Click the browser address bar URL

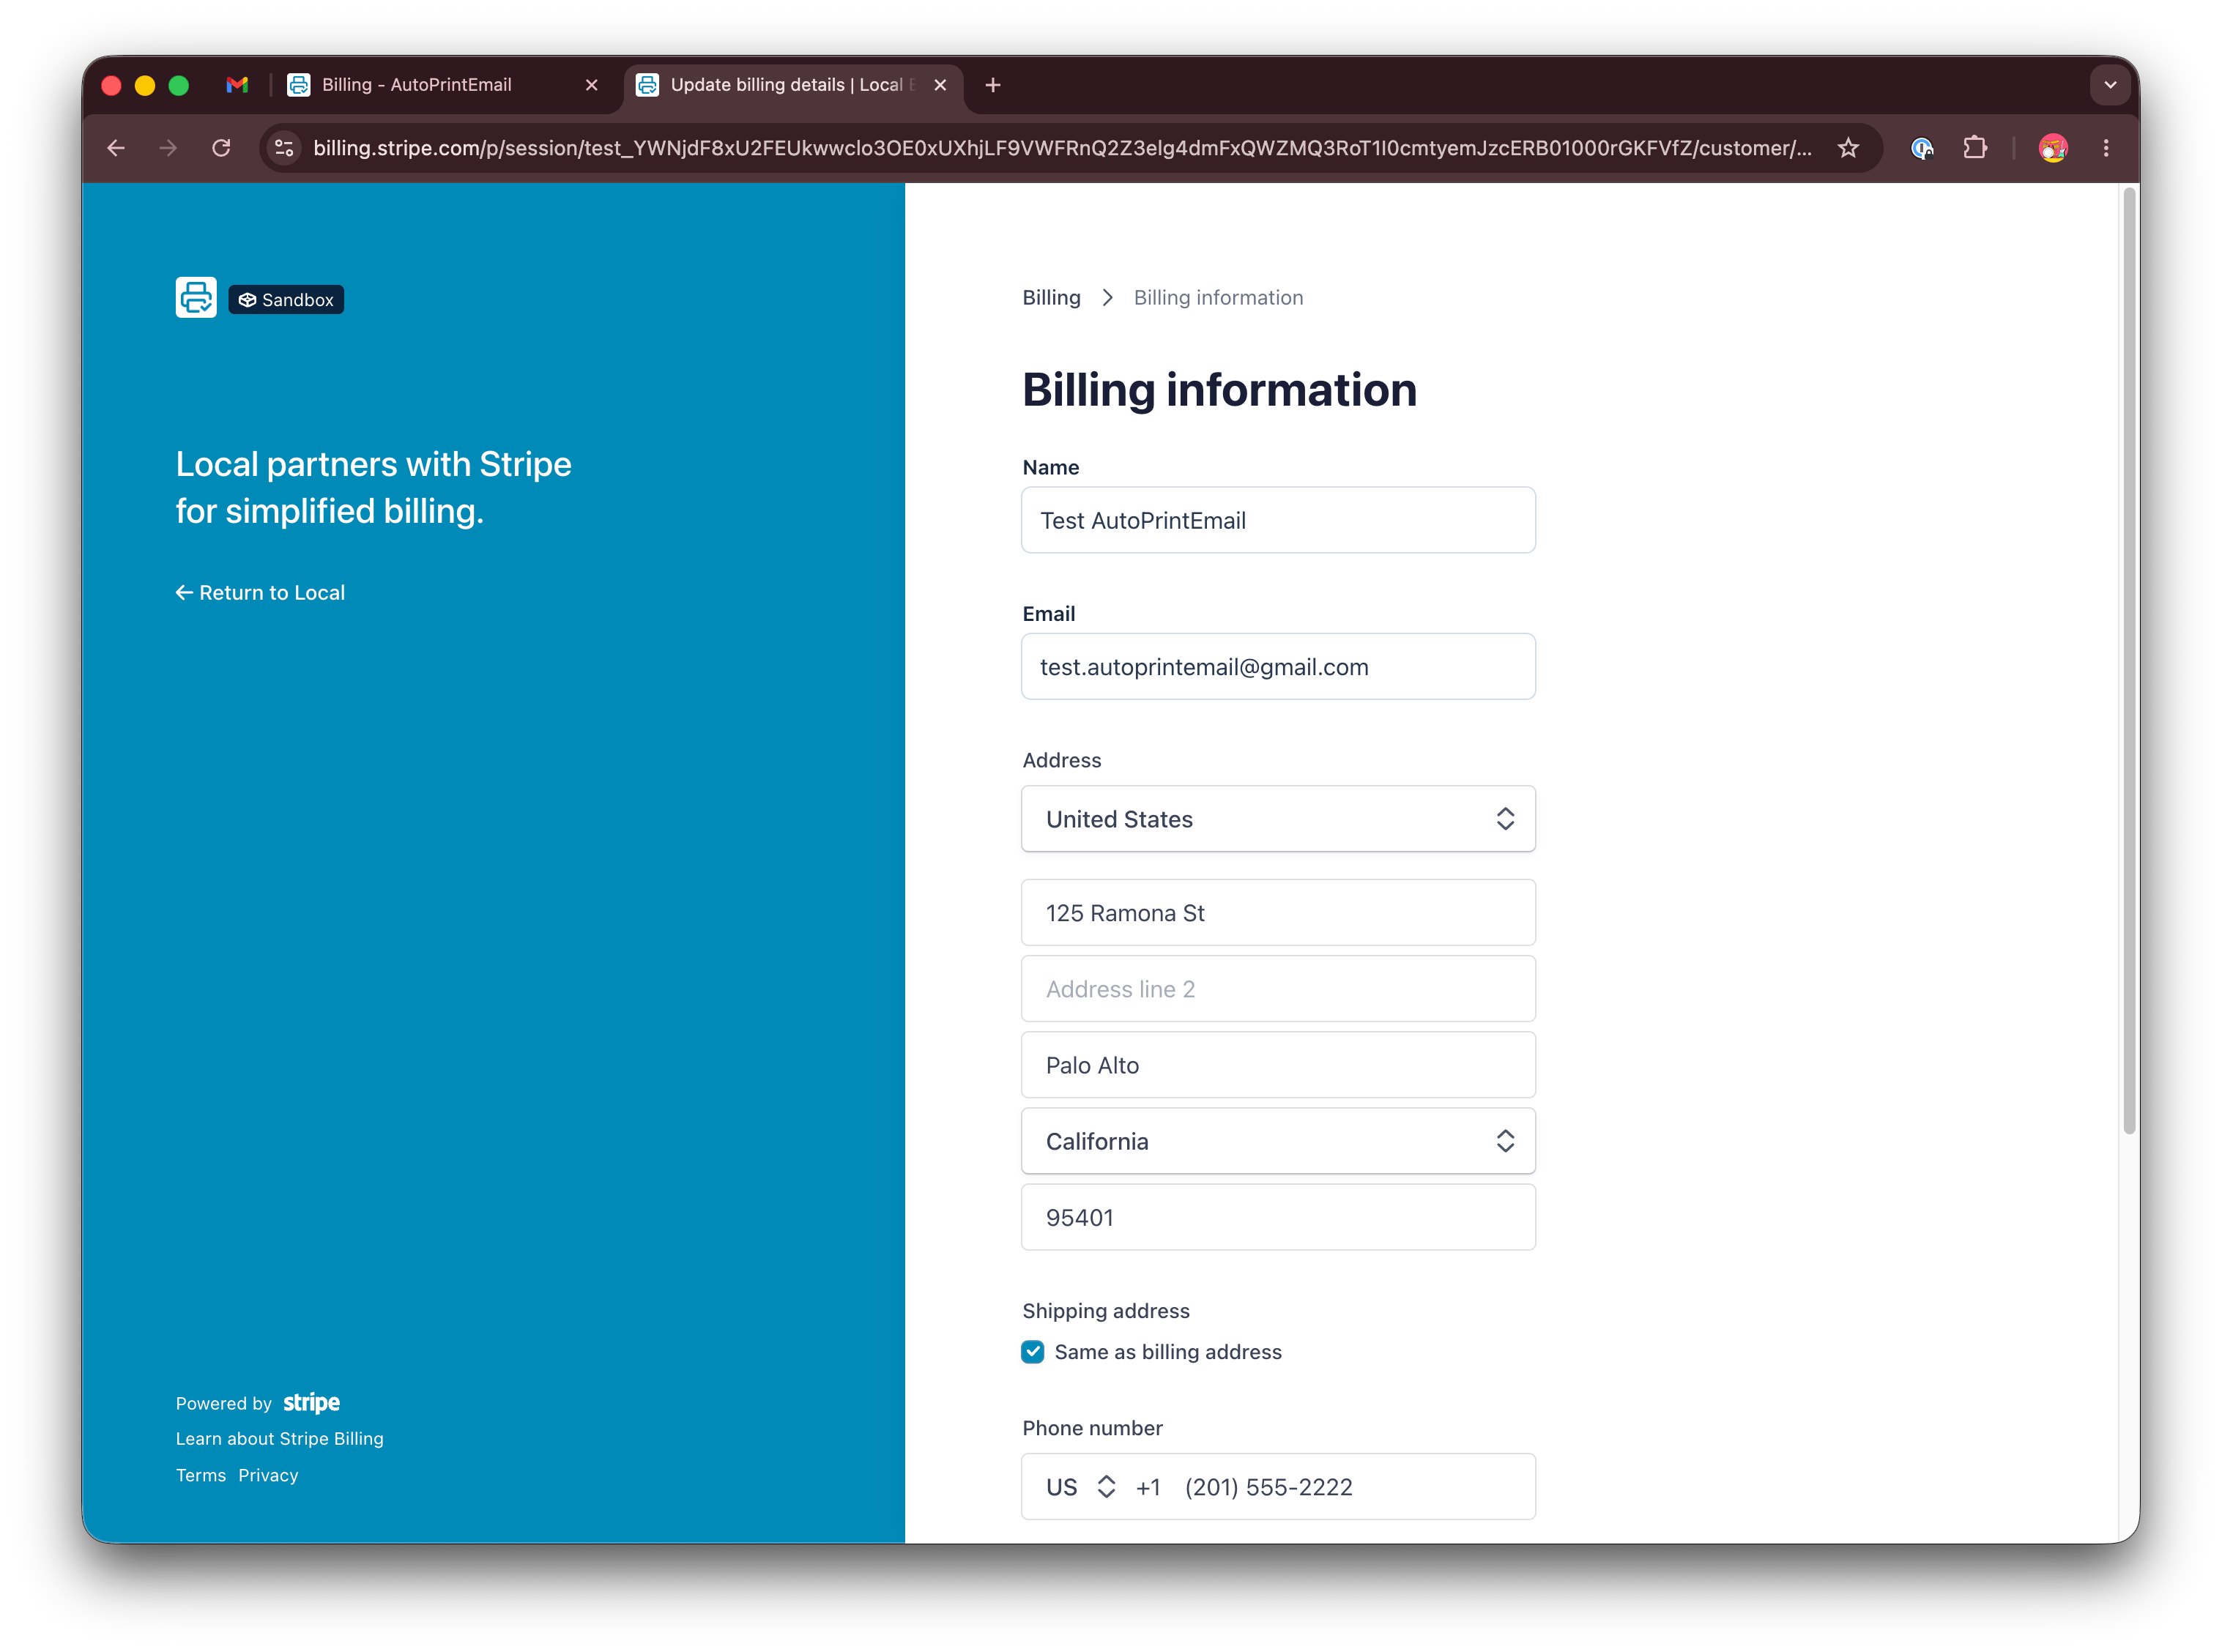pyautogui.click(x=1062, y=148)
